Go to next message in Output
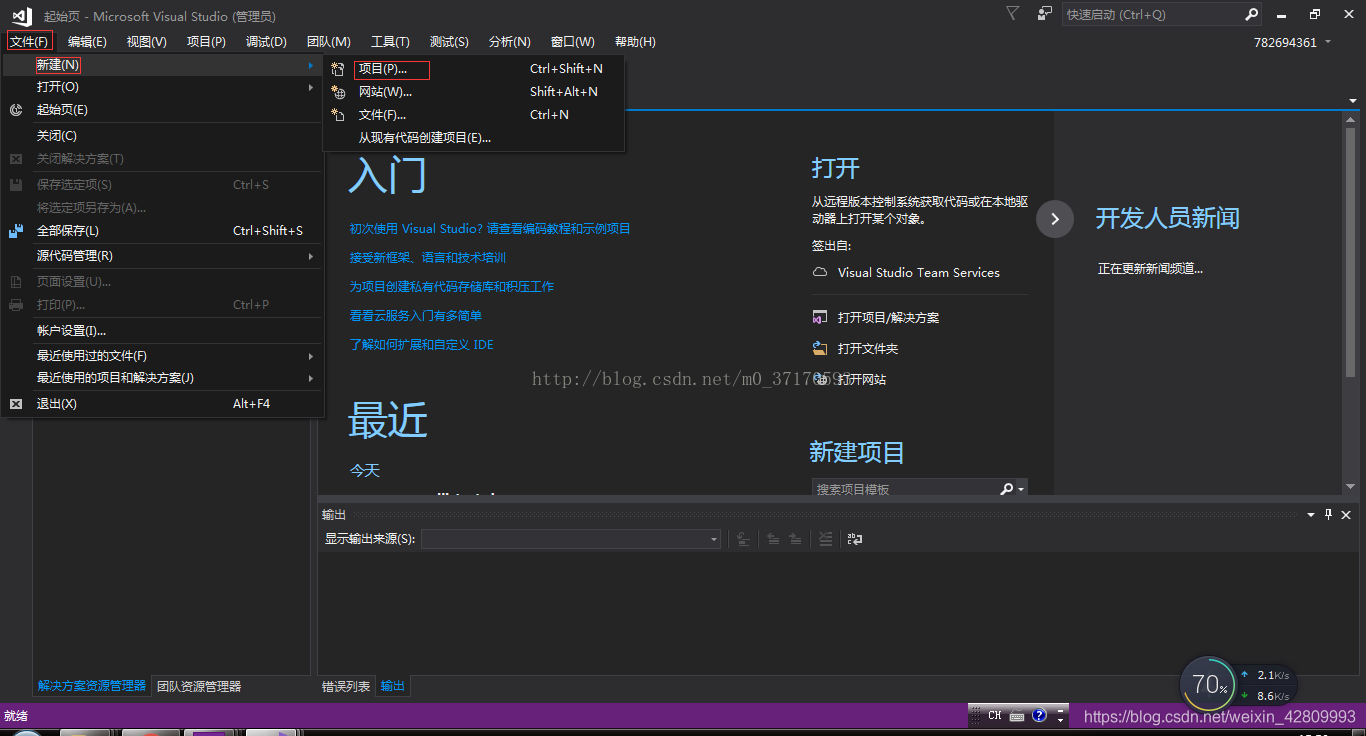The width and height of the screenshot is (1366, 736). (795, 539)
